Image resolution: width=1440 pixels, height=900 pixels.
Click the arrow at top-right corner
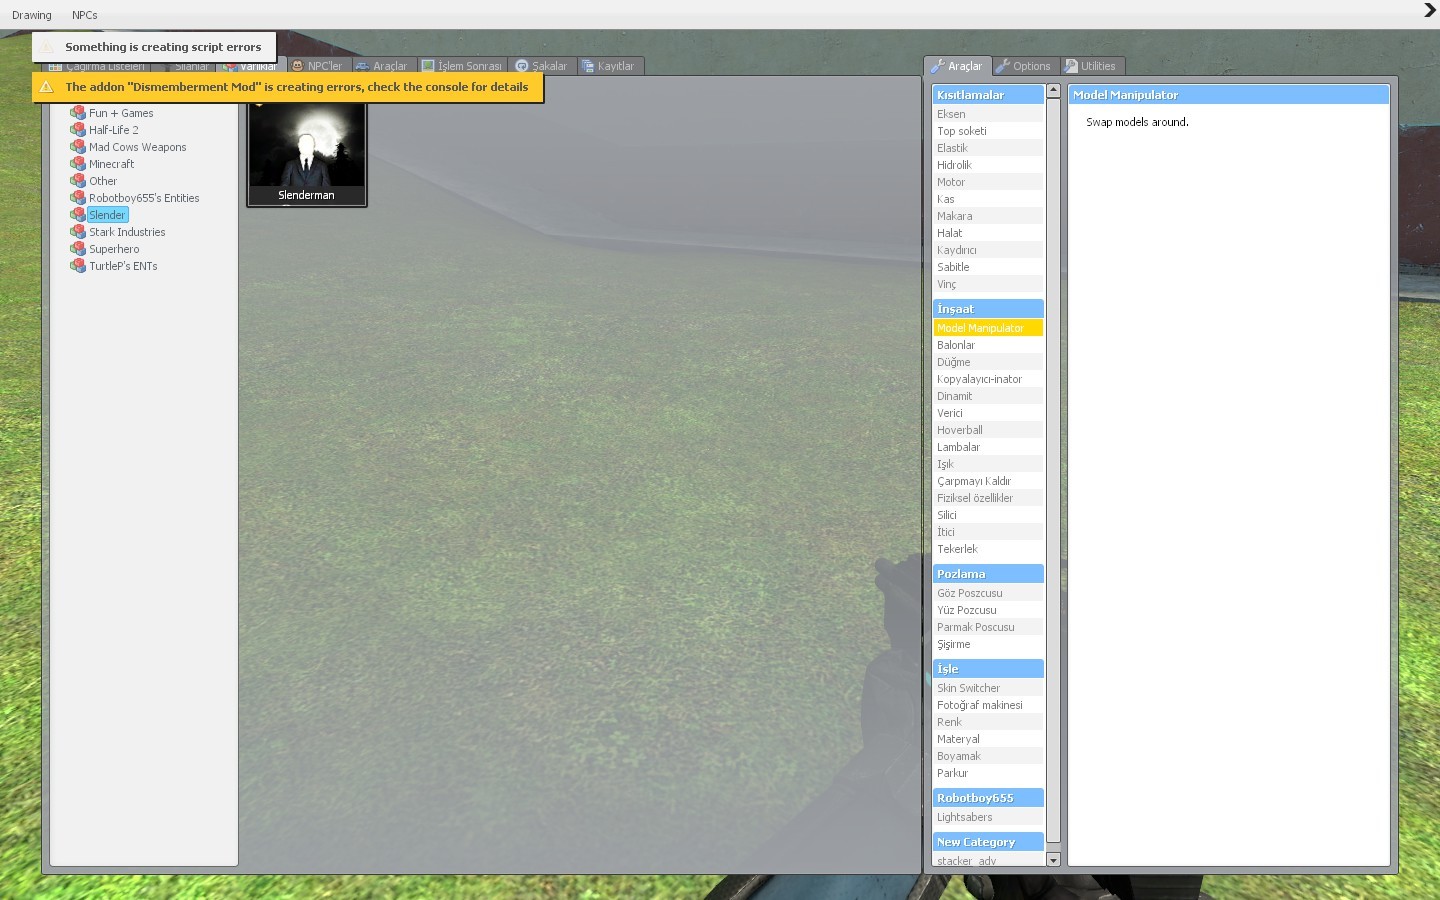tap(1429, 10)
